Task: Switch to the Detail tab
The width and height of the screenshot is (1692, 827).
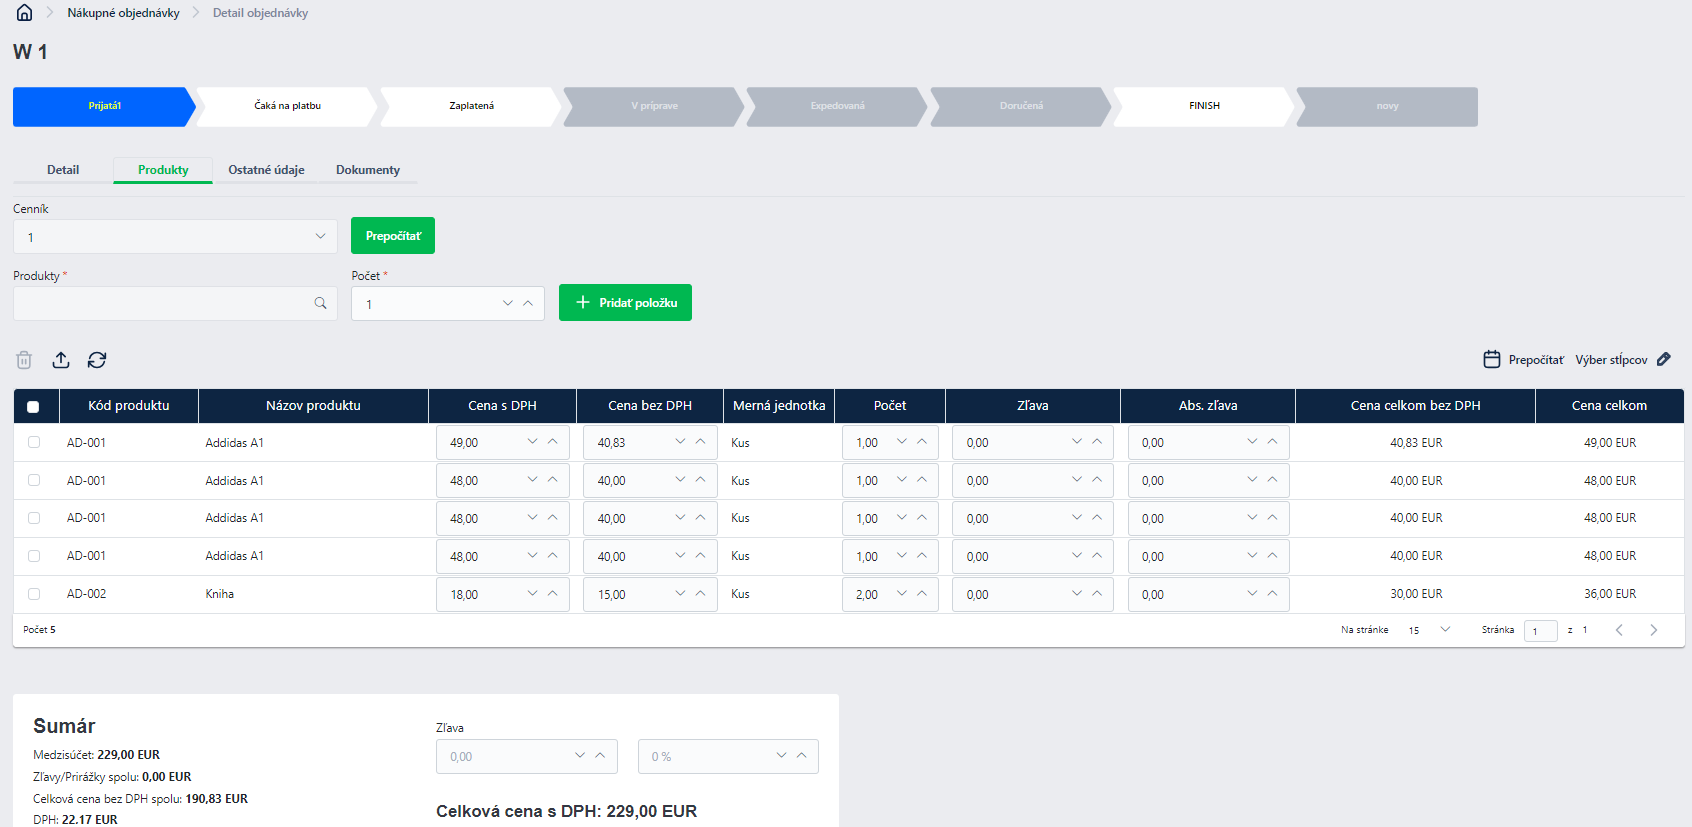Action: [63, 170]
